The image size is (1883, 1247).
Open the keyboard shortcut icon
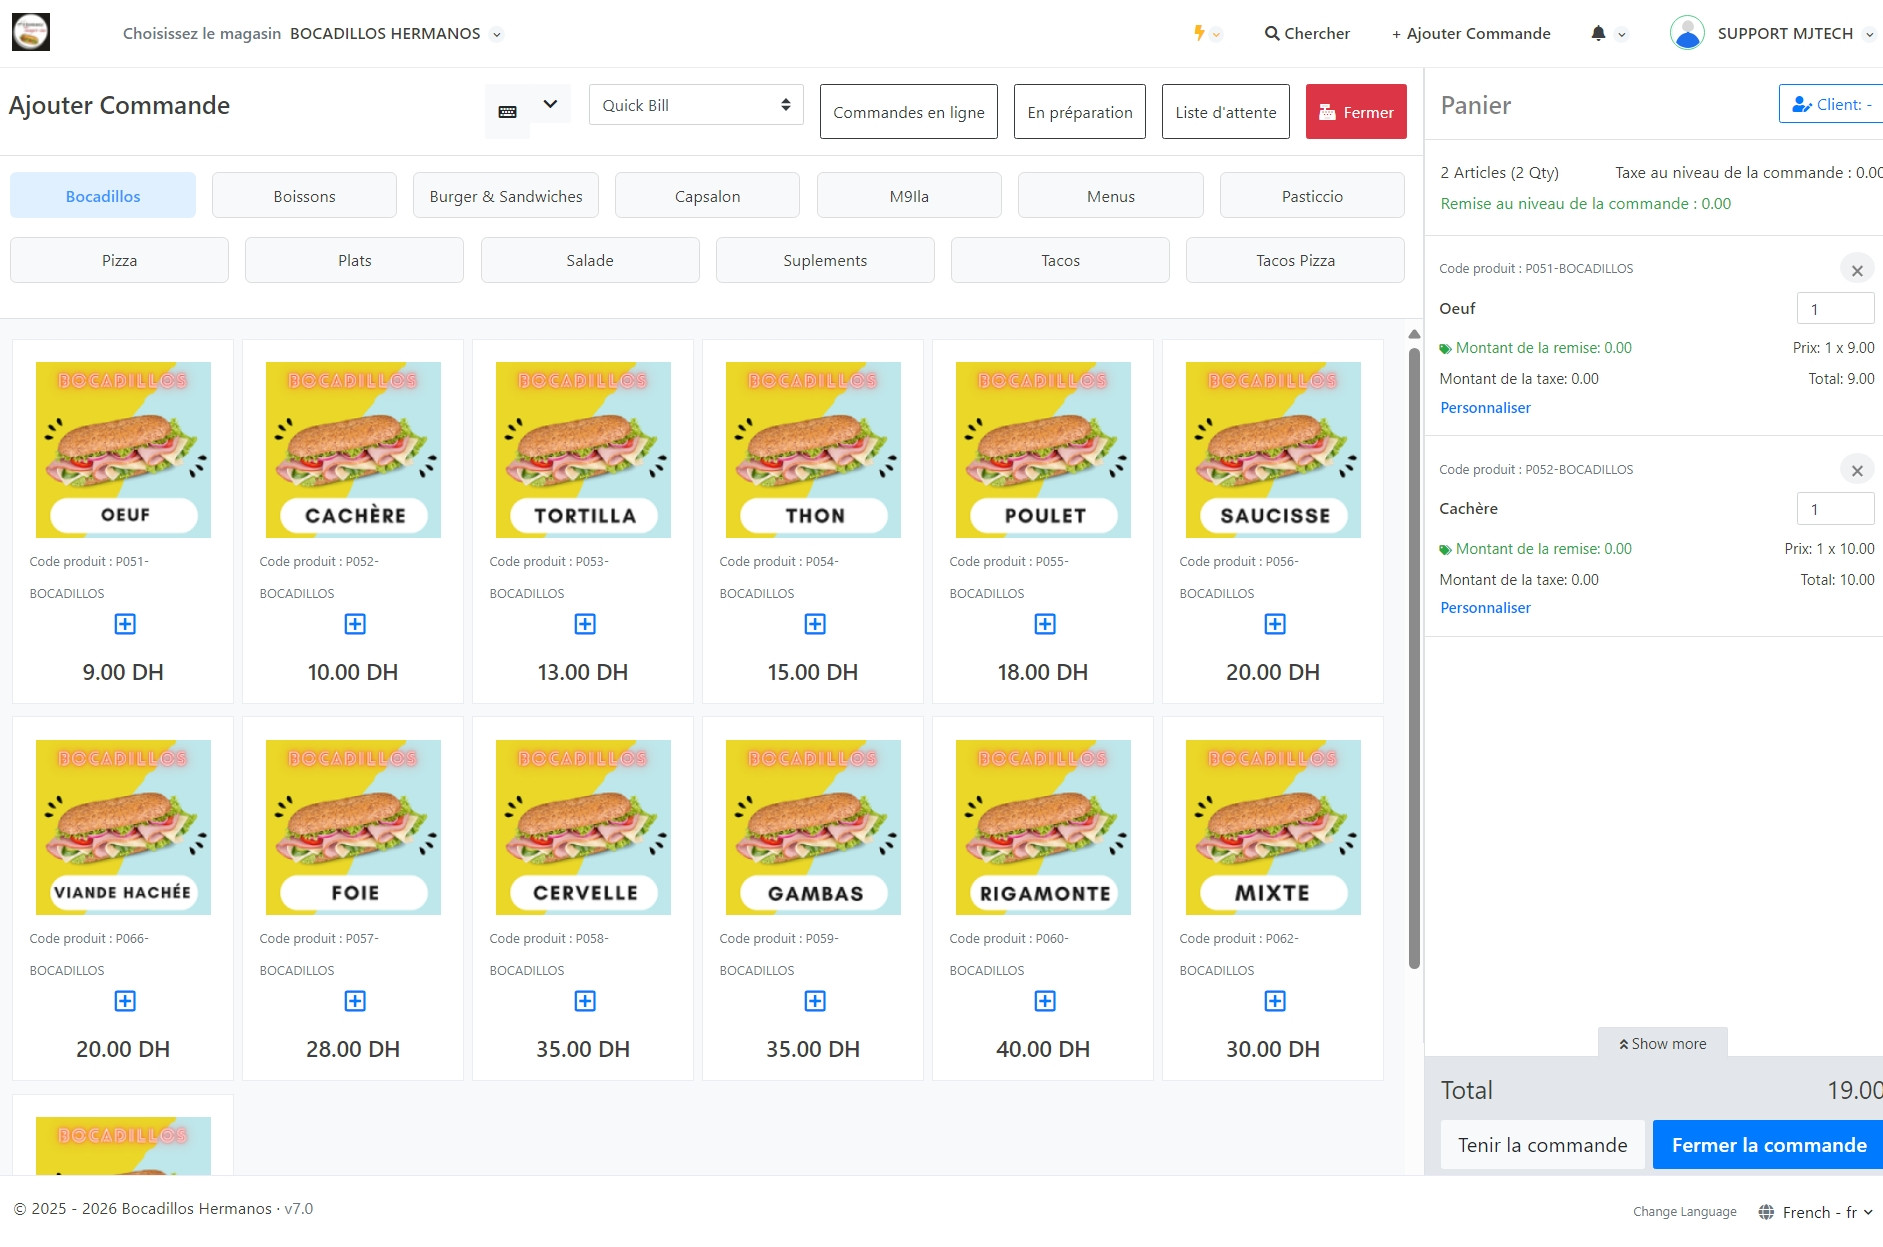point(508,112)
